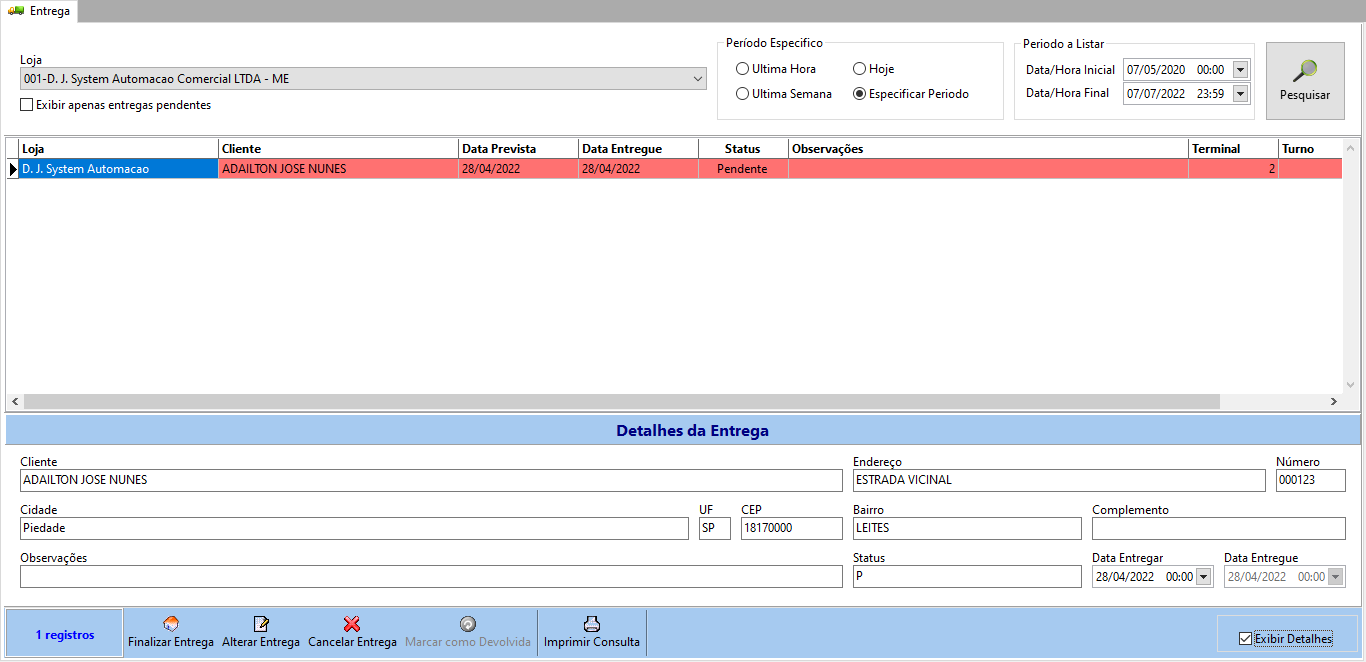Click the grid's scroll right arrow
The width and height of the screenshot is (1366, 662).
[x=1333, y=401]
